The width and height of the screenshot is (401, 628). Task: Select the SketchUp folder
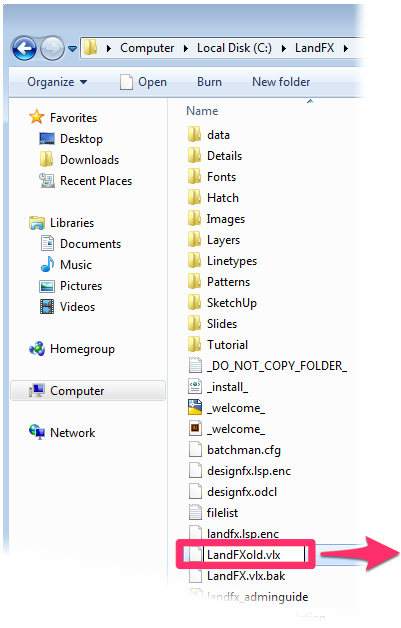tap(232, 303)
